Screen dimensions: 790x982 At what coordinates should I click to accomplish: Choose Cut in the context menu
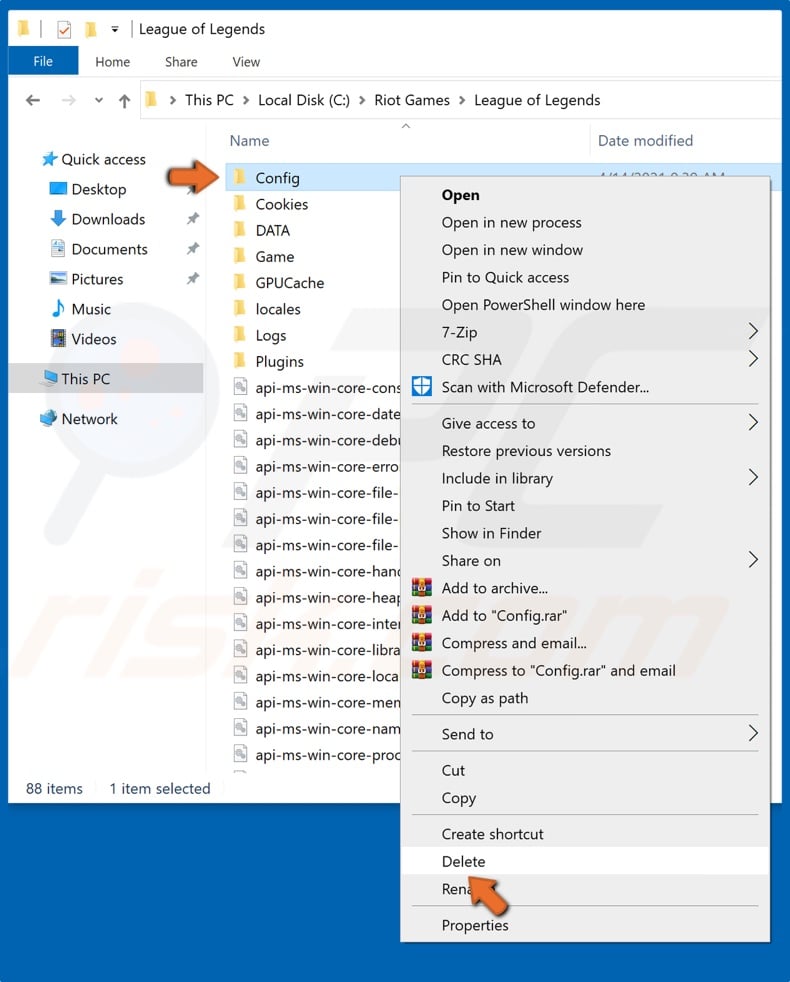coord(453,771)
